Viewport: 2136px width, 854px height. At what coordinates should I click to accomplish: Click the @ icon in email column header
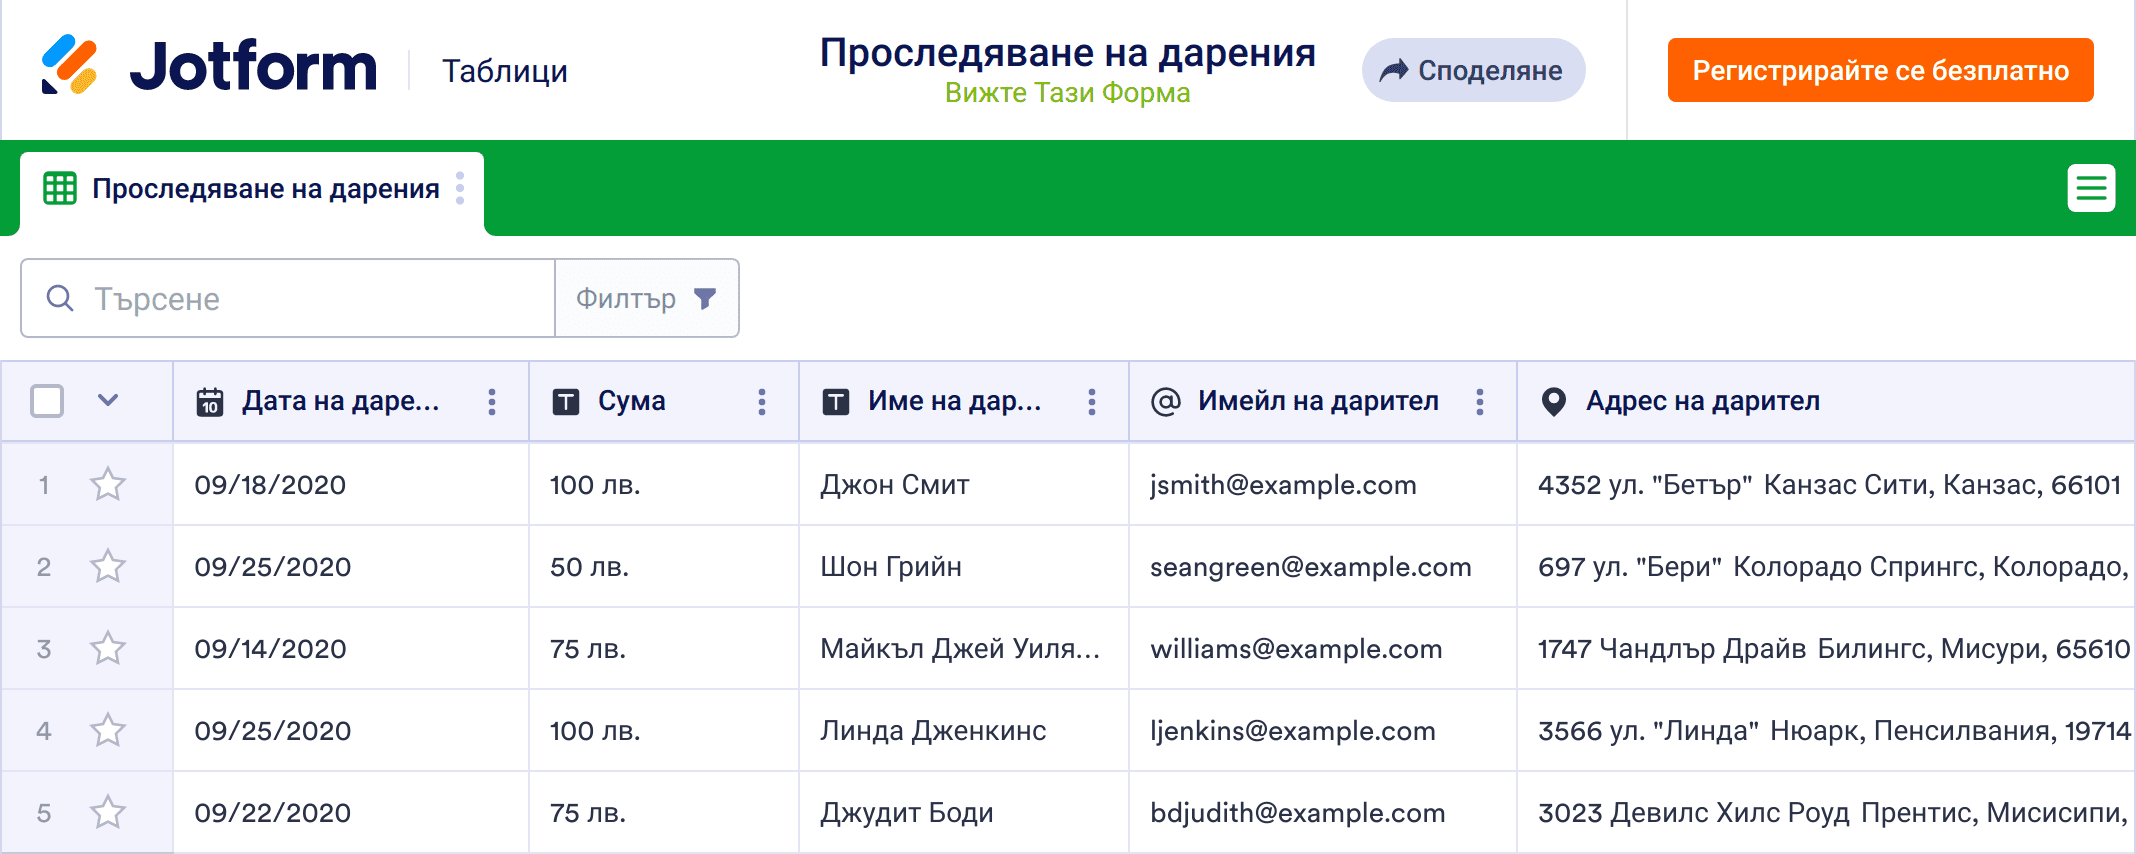(1165, 402)
